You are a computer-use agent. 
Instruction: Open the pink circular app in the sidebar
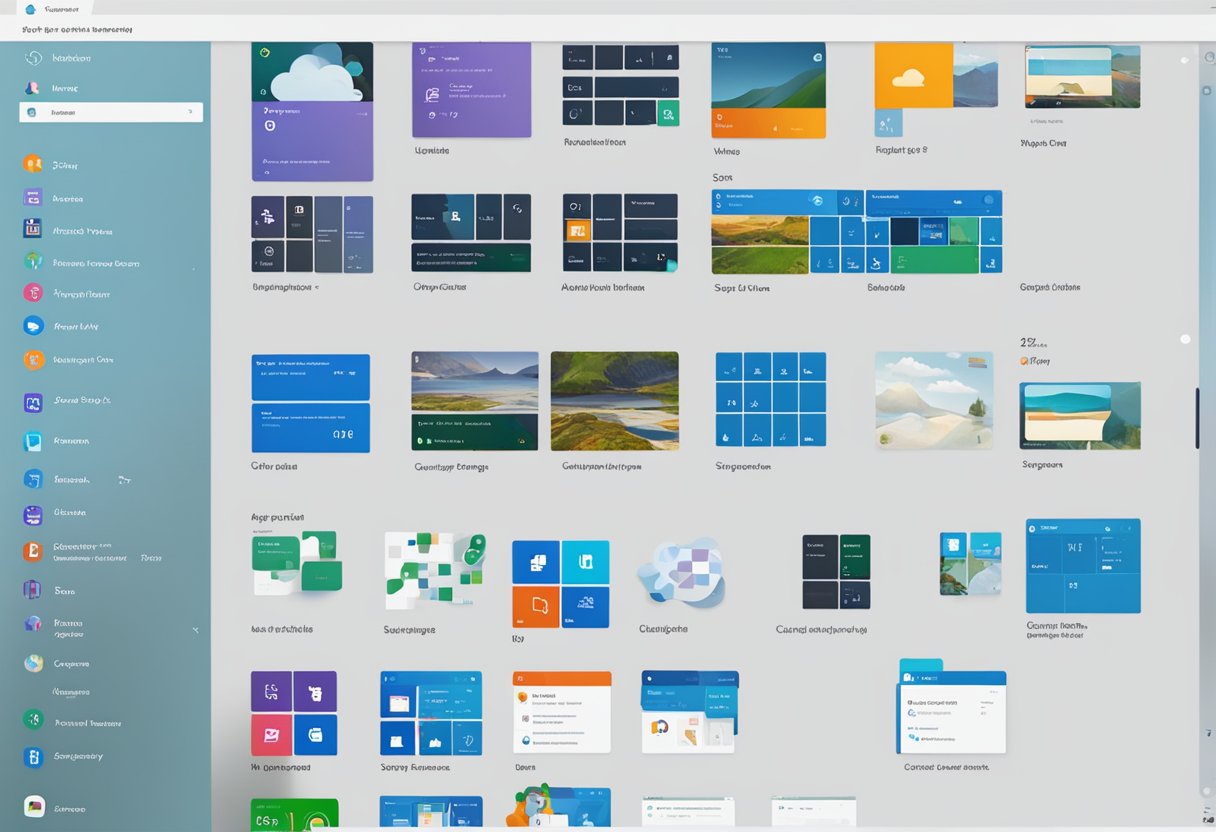click(x=33, y=293)
